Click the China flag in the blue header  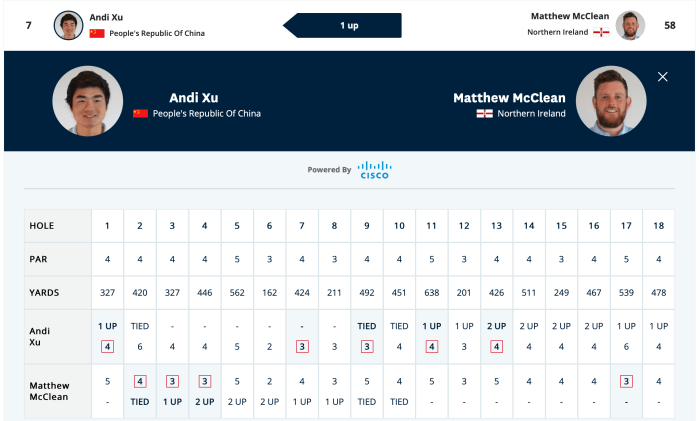pyautogui.click(x=140, y=114)
